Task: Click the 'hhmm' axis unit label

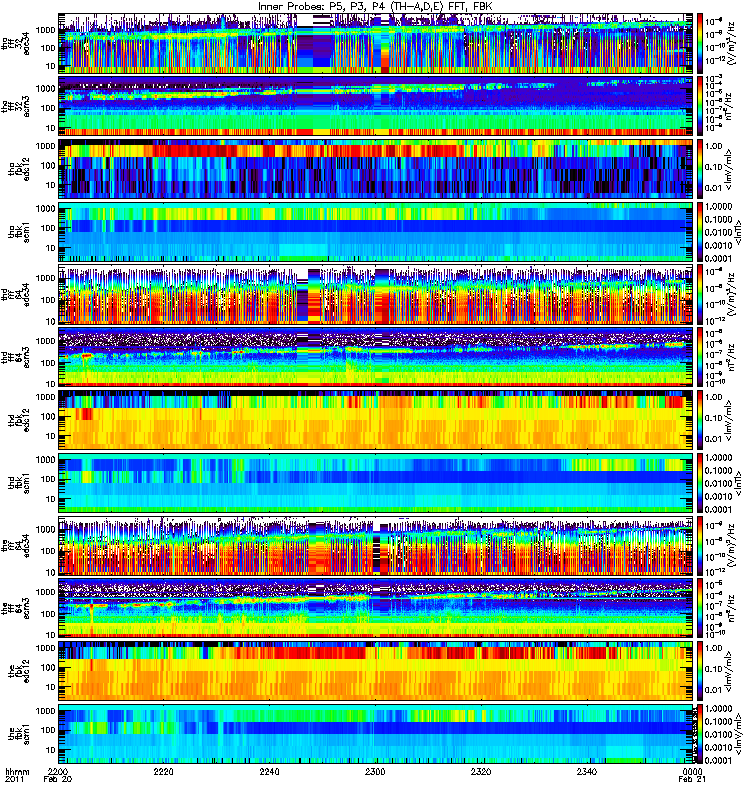Action: point(17,771)
